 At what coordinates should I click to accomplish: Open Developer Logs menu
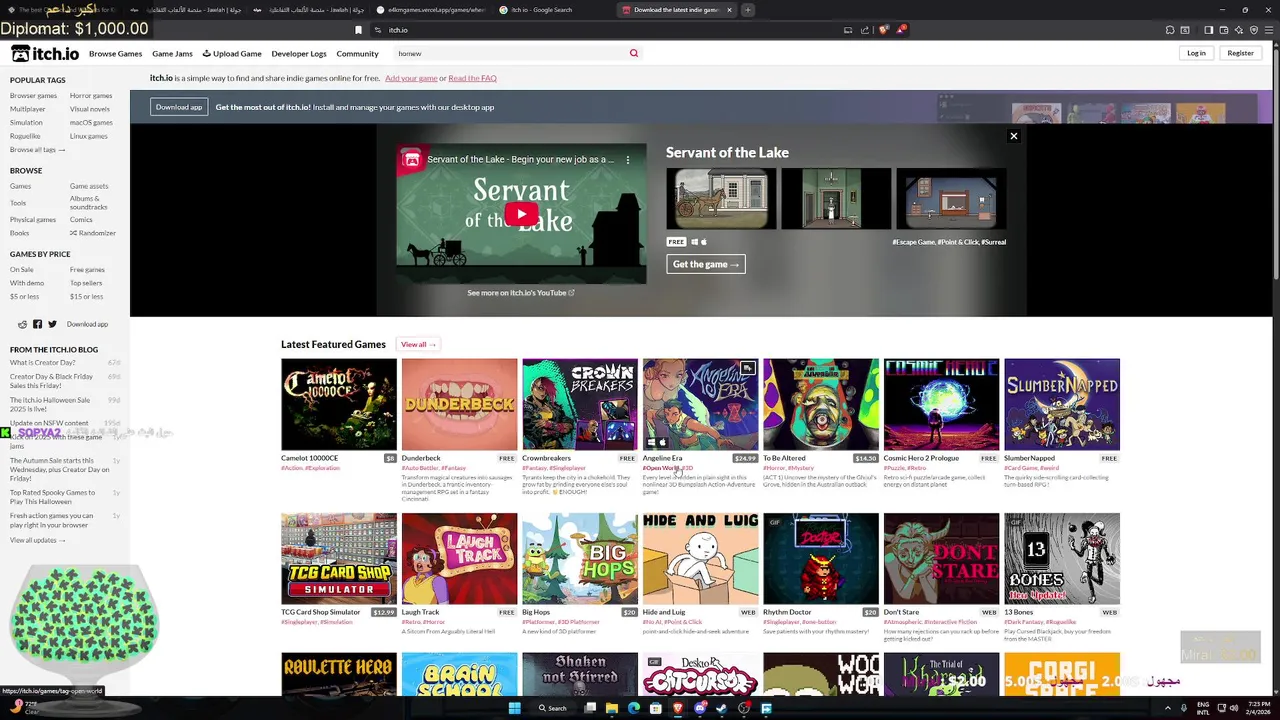(299, 53)
